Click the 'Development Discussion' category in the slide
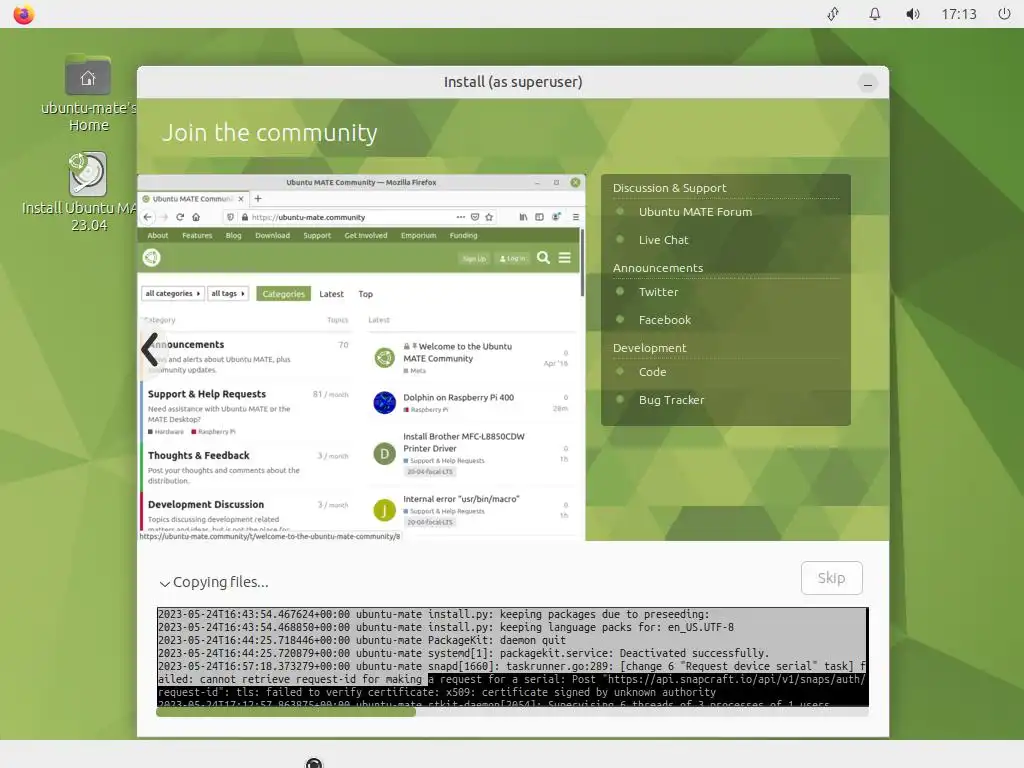 point(206,504)
